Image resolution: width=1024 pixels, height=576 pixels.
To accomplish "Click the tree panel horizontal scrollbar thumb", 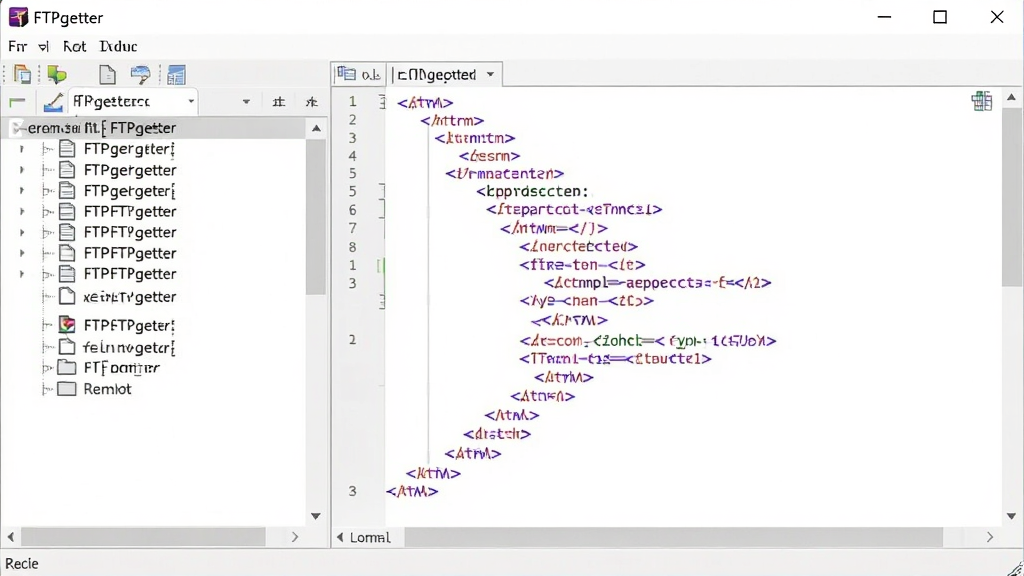I will pyautogui.click(x=144, y=537).
